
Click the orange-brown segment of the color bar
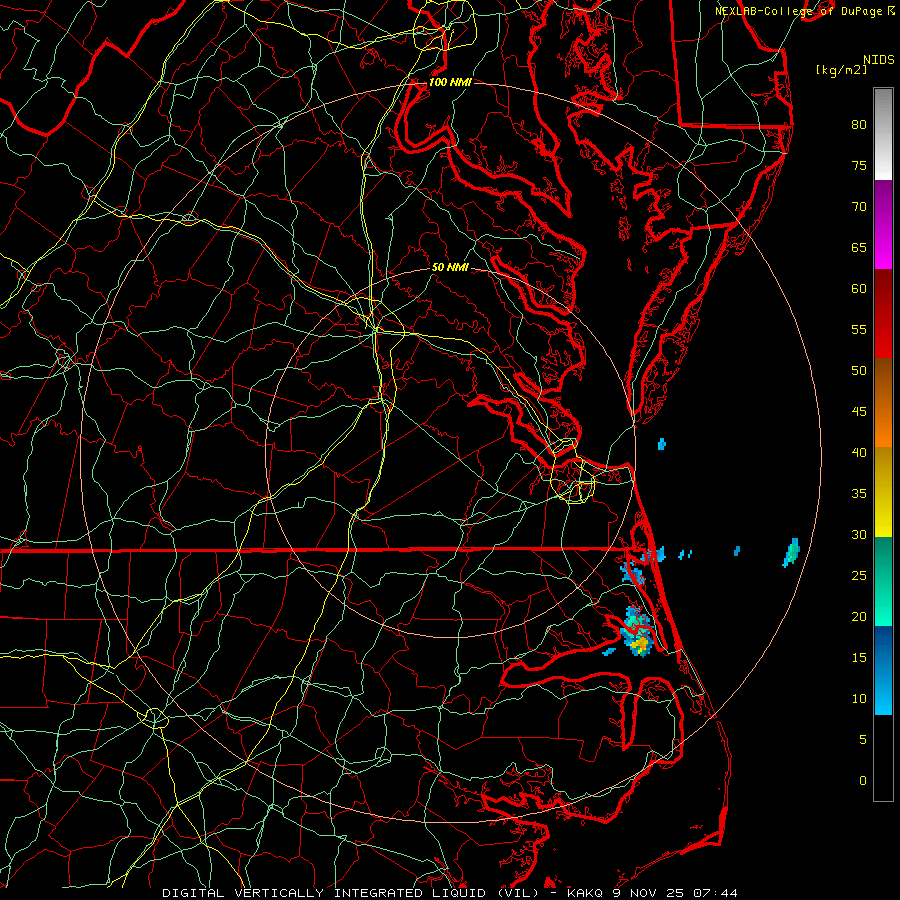pyautogui.click(x=883, y=403)
